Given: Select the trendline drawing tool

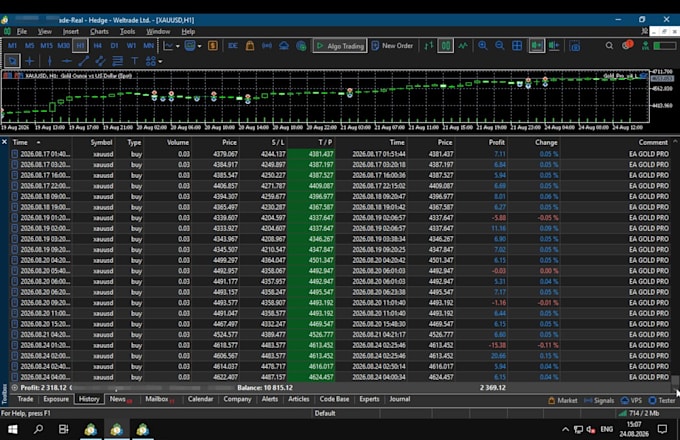Looking at the screenshot, I should (x=83, y=61).
